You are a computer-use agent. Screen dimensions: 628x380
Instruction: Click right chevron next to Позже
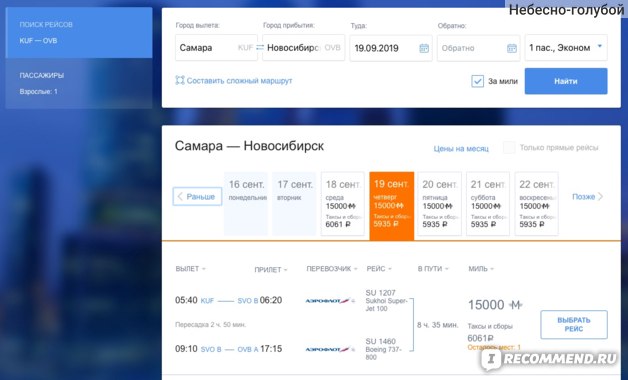click(600, 196)
